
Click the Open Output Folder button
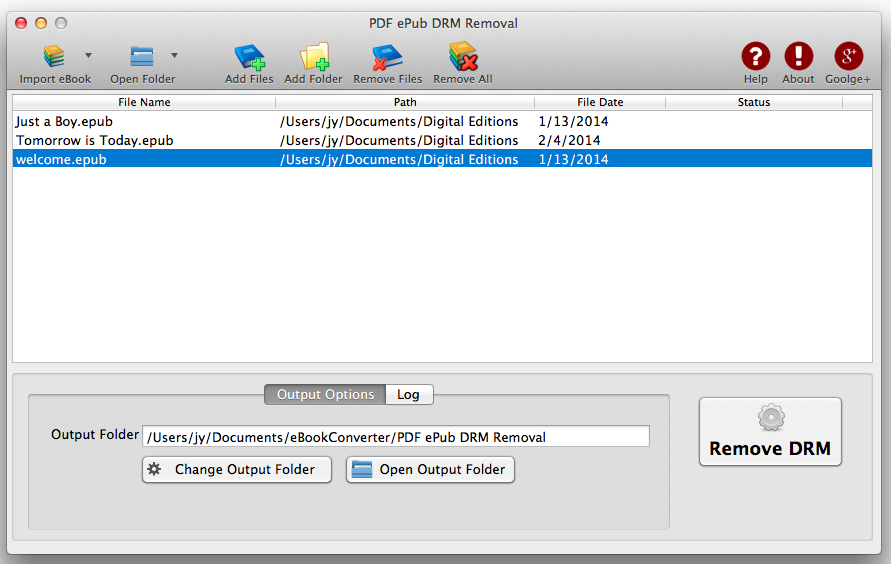tap(430, 470)
